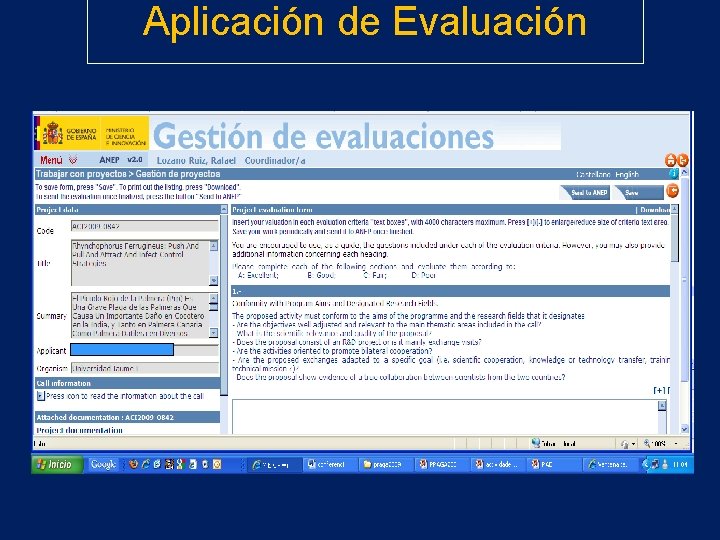Click the orange logout arrow icon beside home
720x540 pixels.
coord(683,160)
